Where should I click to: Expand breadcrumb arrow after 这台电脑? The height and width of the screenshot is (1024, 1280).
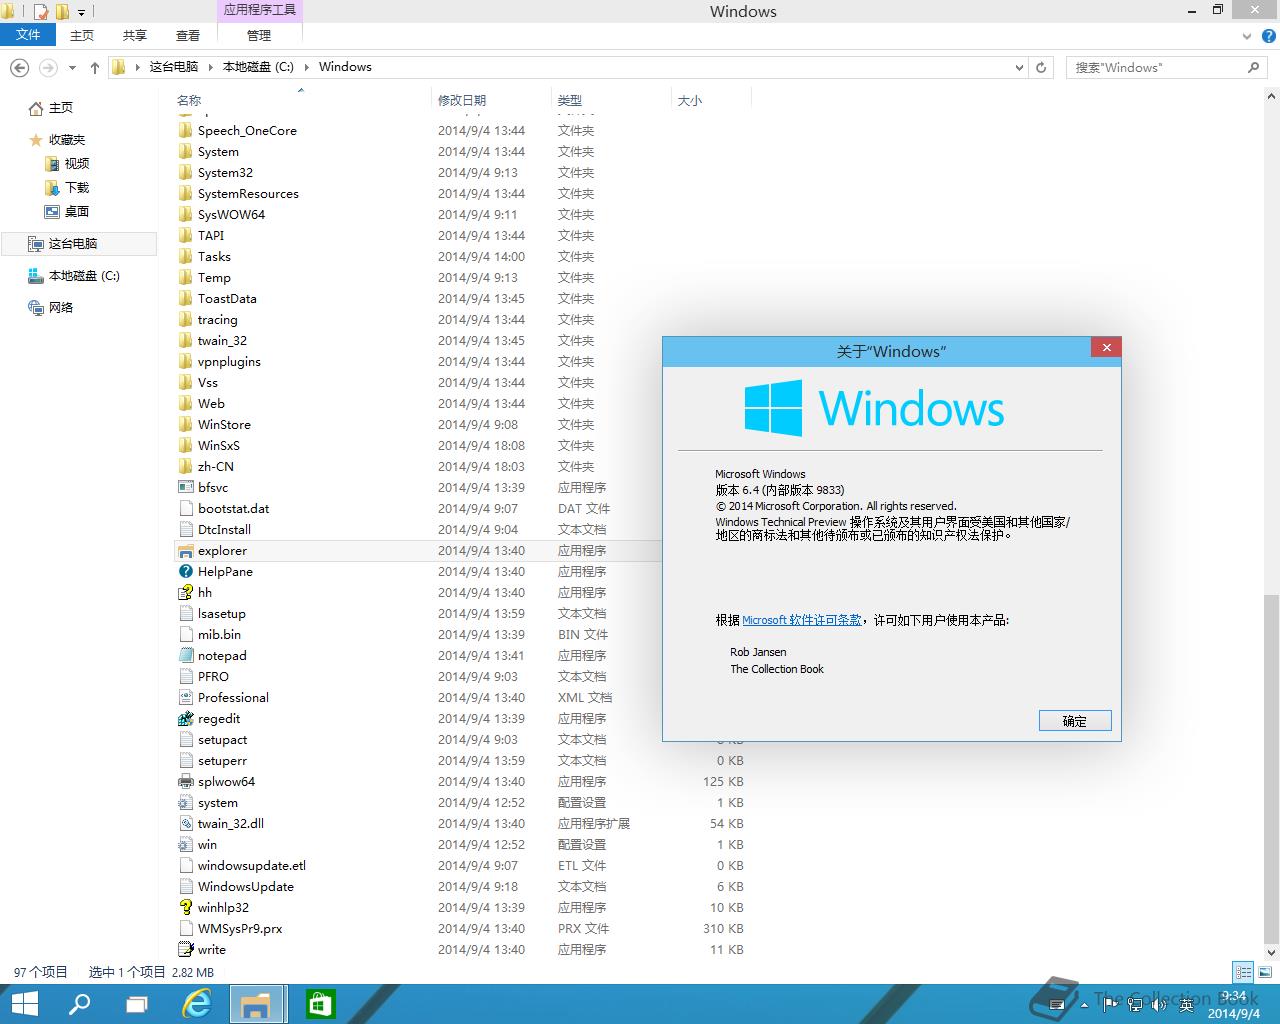pyautogui.click(x=210, y=67)
